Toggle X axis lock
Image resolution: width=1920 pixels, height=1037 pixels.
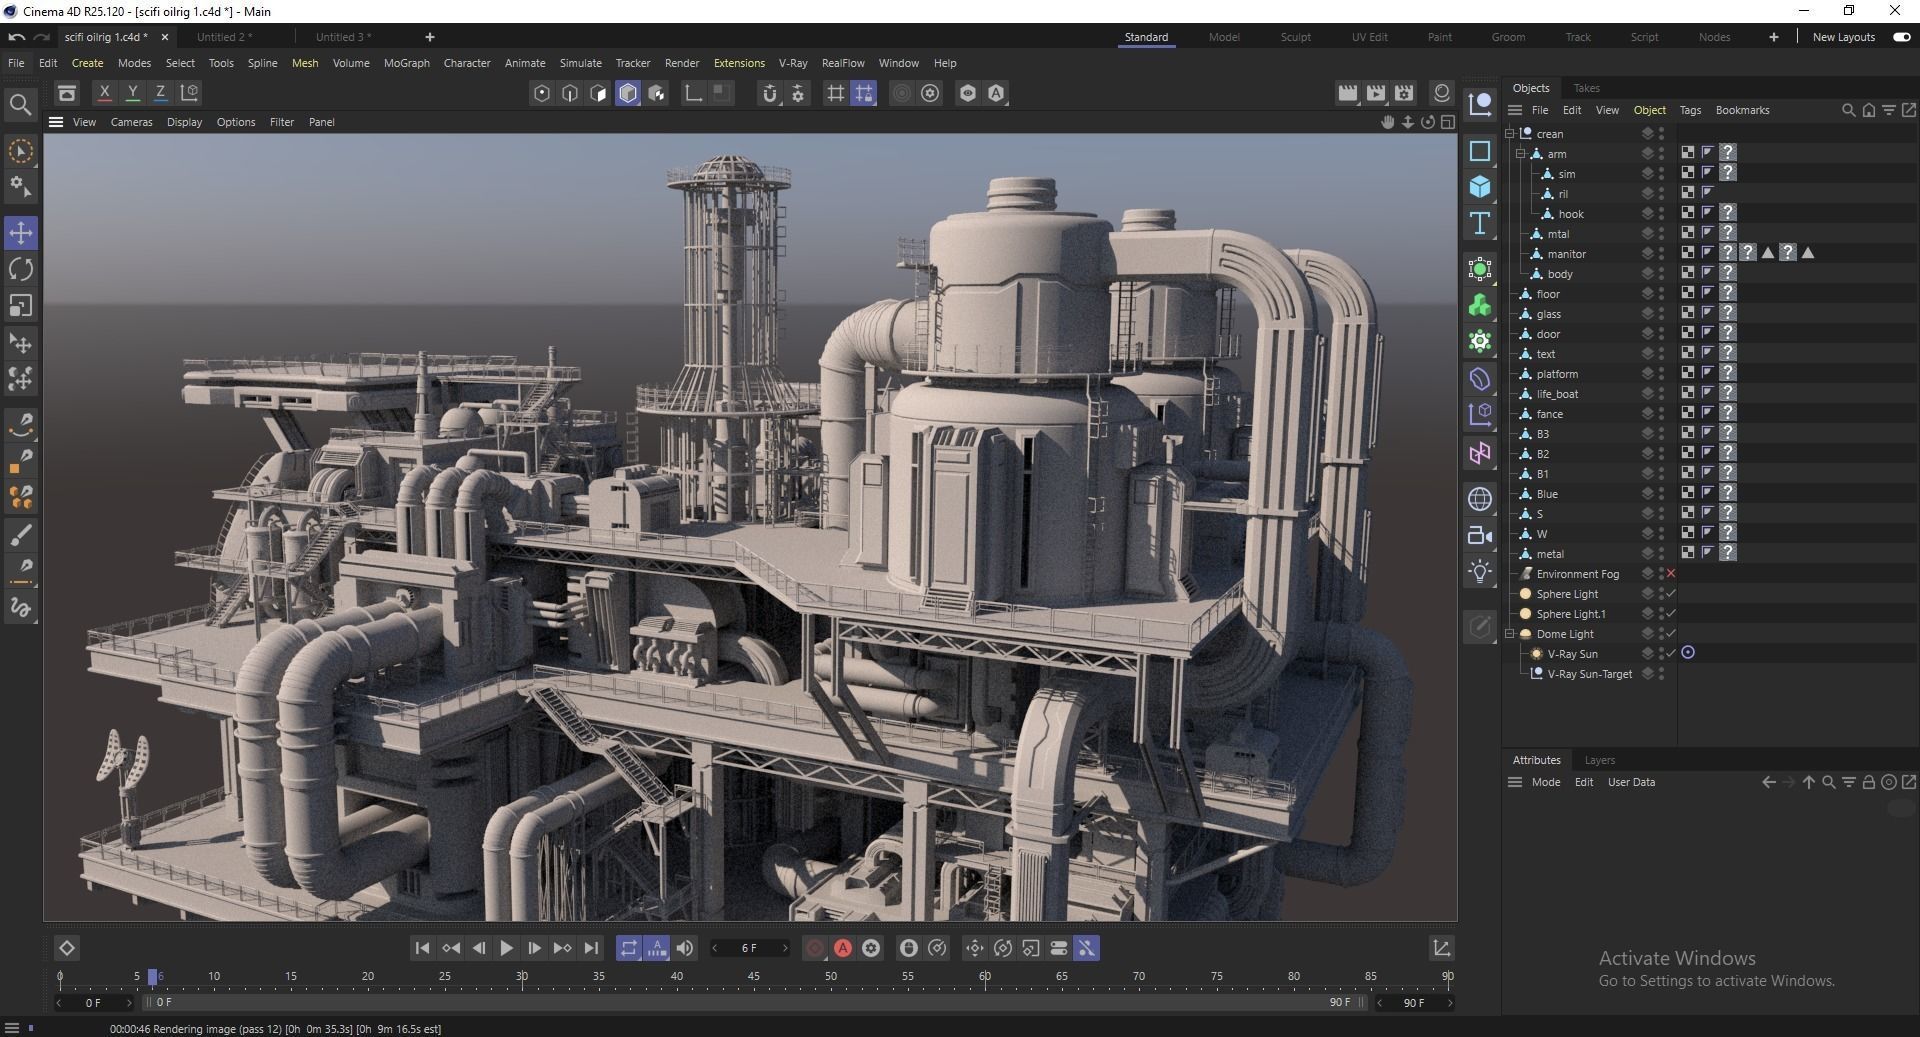pyautogui.click(x=104, y=93)
